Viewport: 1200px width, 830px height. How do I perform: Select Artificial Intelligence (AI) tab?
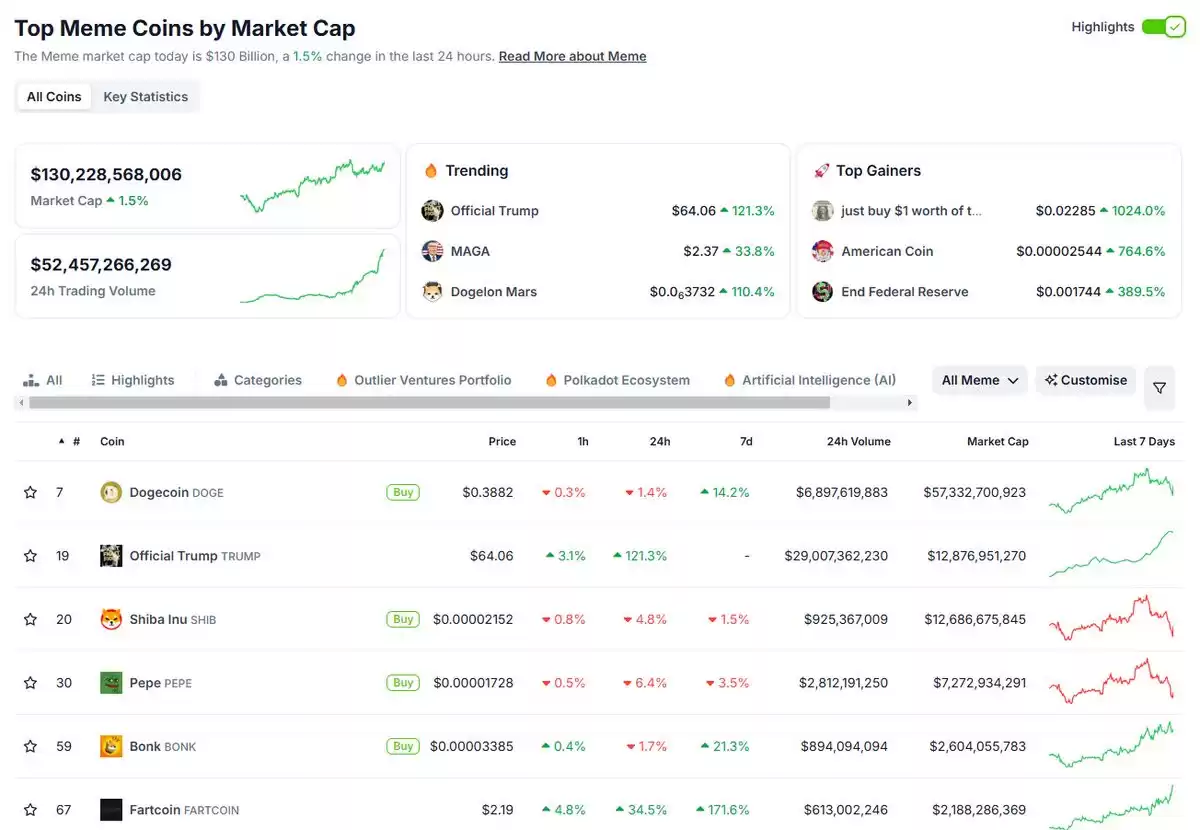point(809,380)
